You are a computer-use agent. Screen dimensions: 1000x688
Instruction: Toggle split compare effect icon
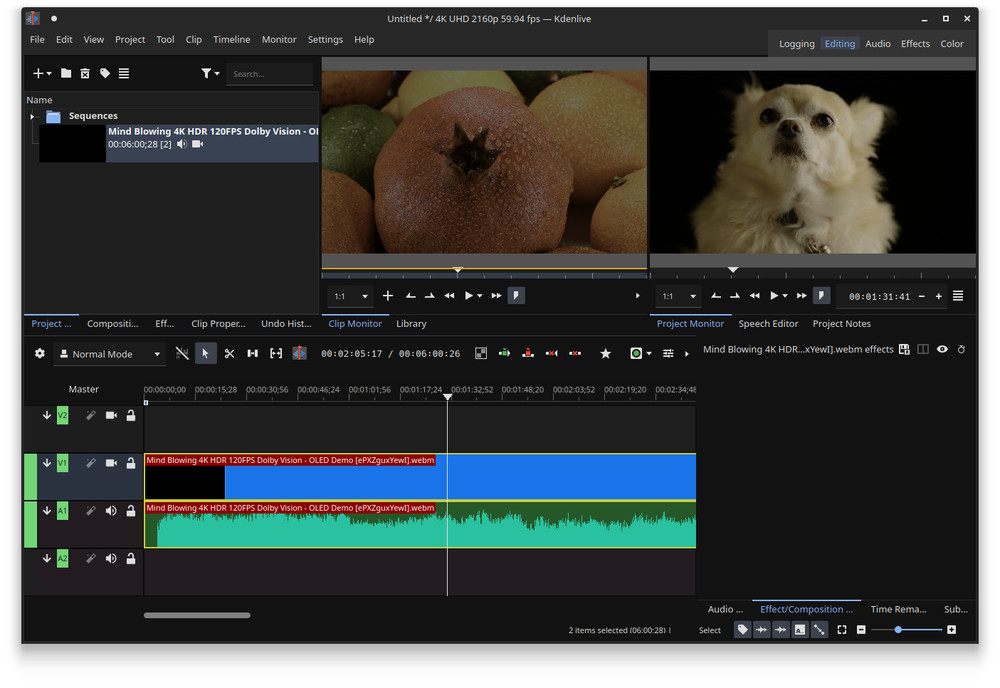click(x=923, y=349)
